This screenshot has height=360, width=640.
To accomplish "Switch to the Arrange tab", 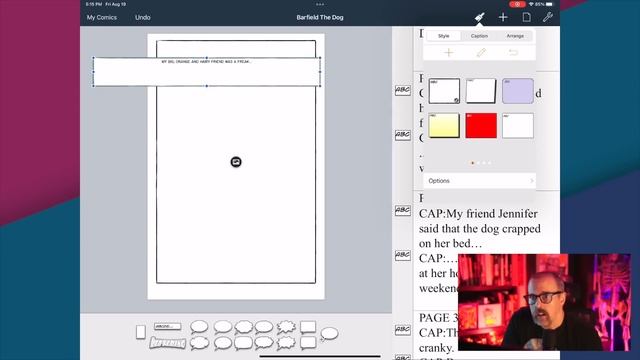I will coord(515,36).
